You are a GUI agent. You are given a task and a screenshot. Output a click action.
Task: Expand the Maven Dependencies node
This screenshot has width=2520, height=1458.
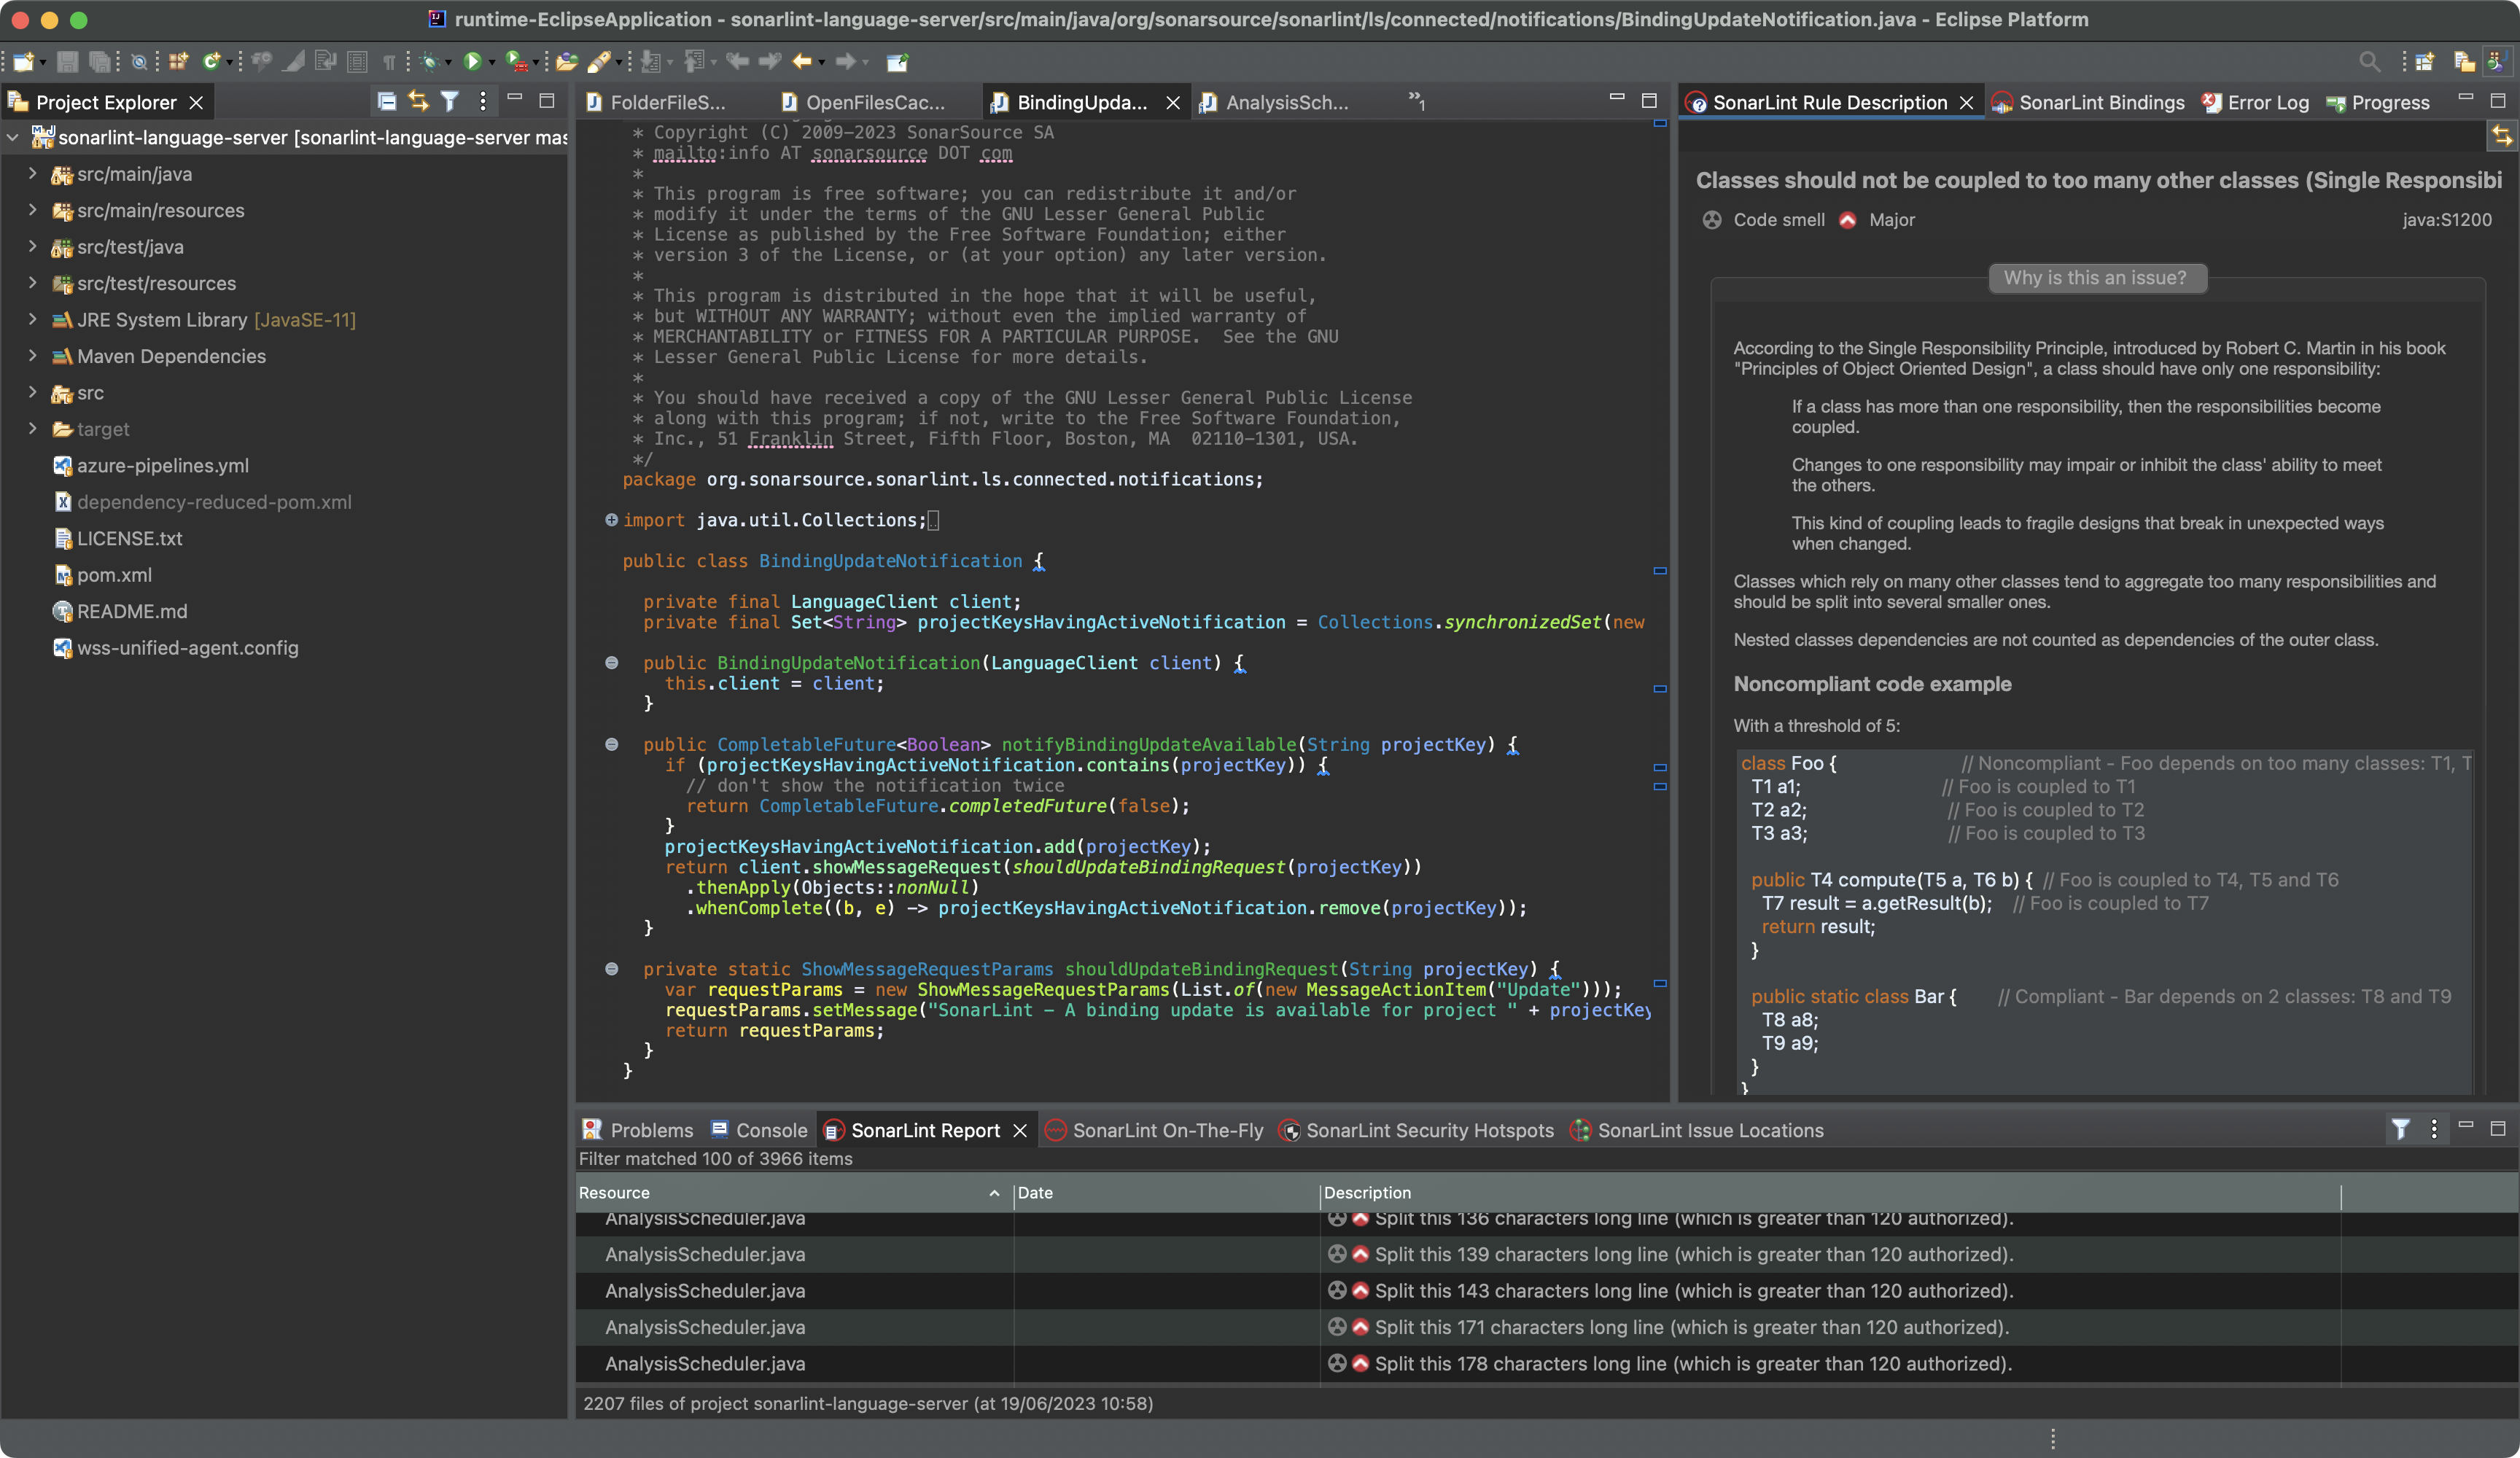click(32, 356)
